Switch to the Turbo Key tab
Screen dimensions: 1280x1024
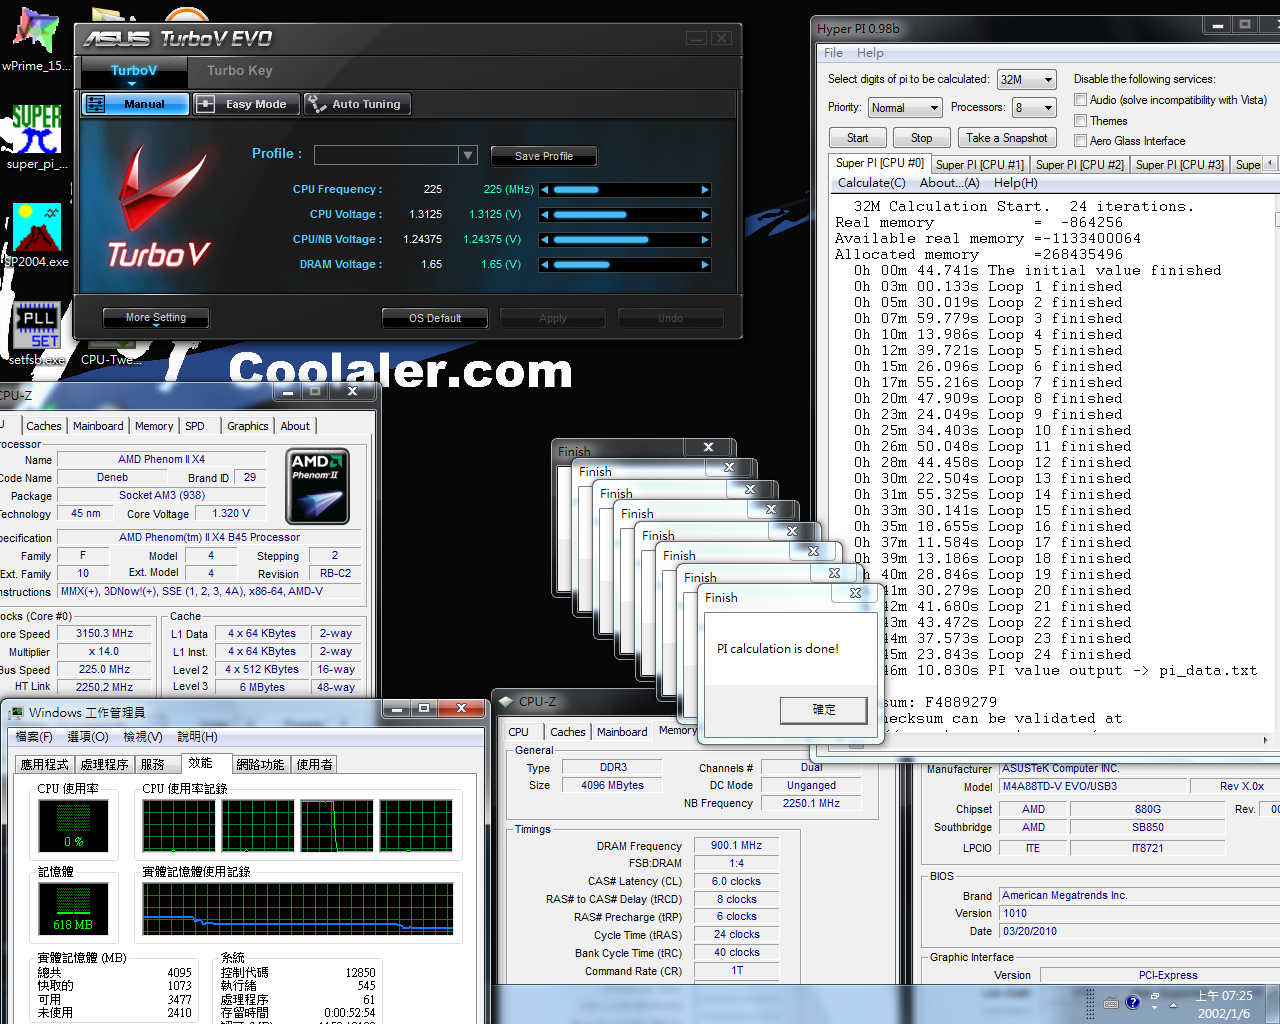[239, 71]
